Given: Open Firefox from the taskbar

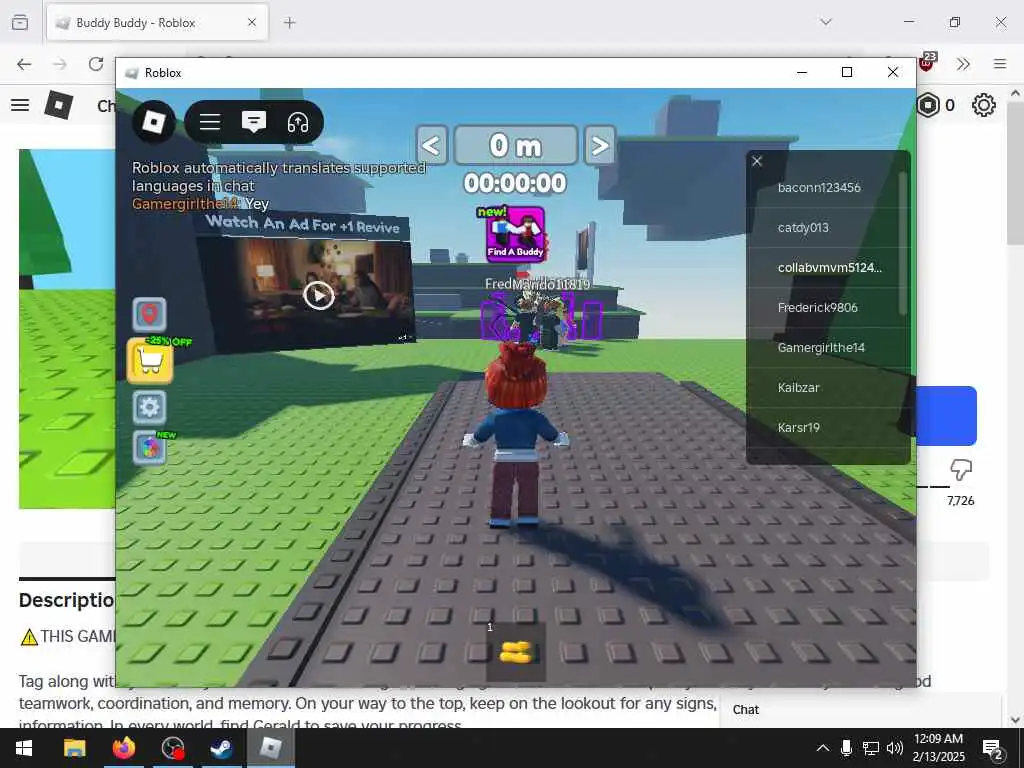Looking at the screenshot, I should click(x=123, y=748).
